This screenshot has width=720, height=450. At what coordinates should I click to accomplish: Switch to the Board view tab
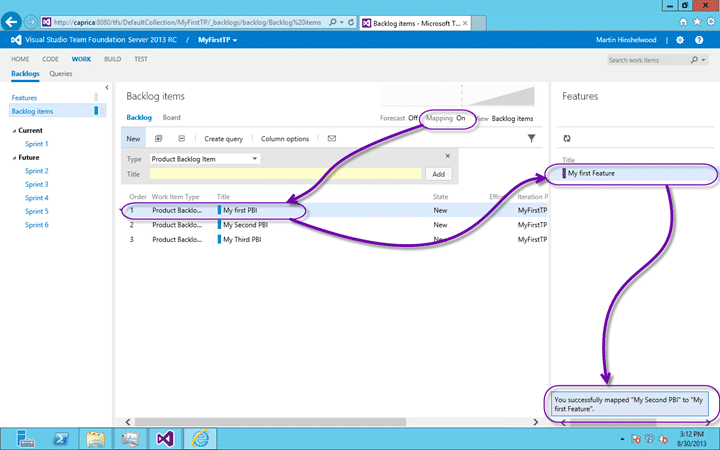click(x=171, y=118)
